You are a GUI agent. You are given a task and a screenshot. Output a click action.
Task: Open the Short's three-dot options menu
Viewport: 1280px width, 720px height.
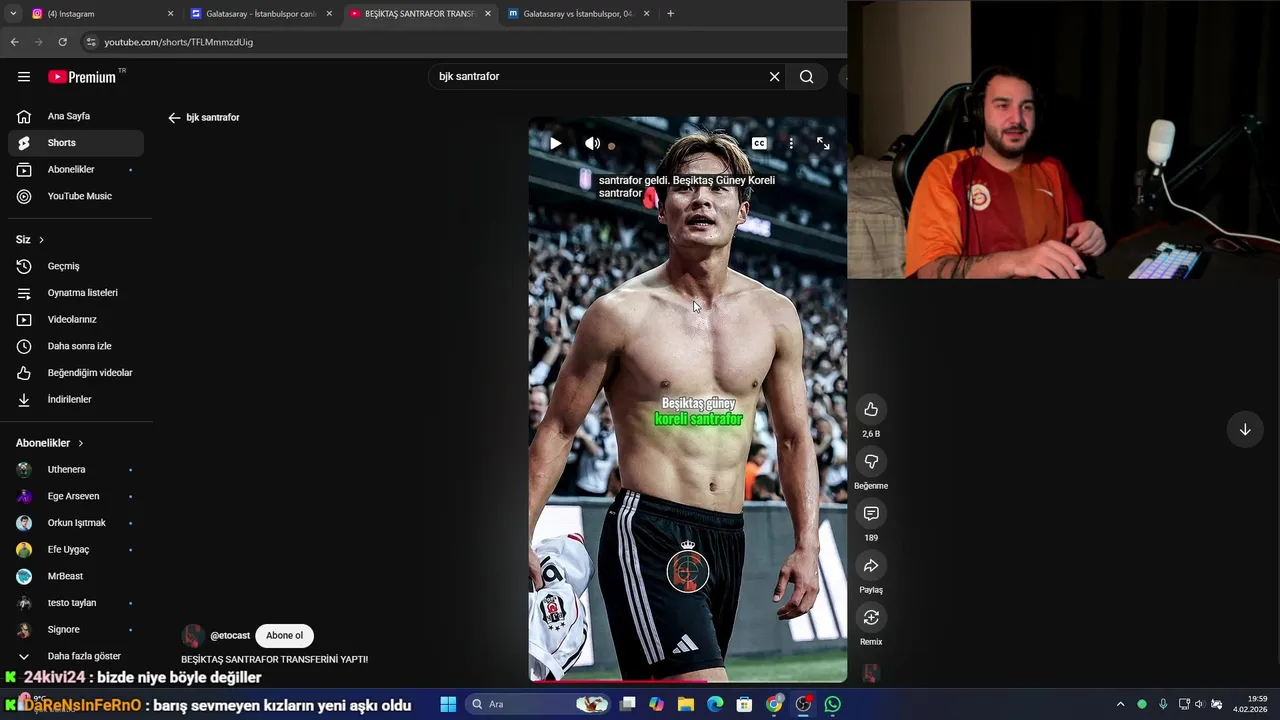click(x=791, y=144)
